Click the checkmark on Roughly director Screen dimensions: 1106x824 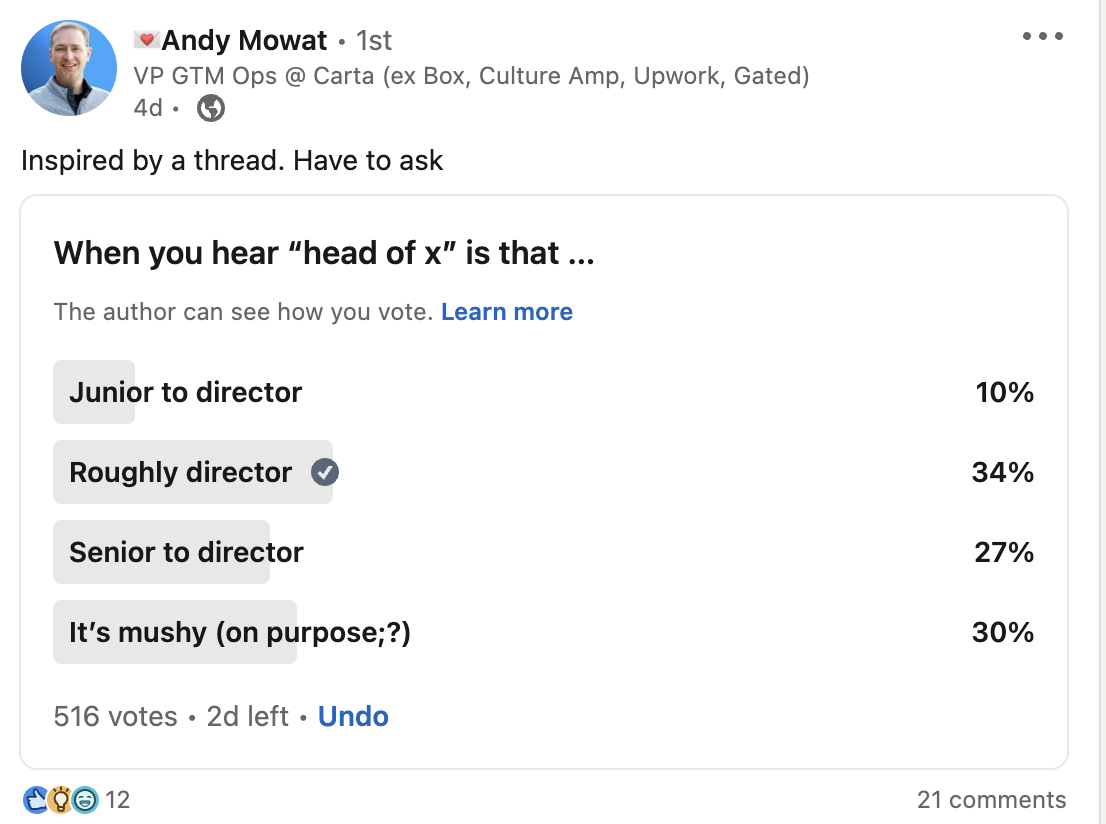(x=324, y=472)
